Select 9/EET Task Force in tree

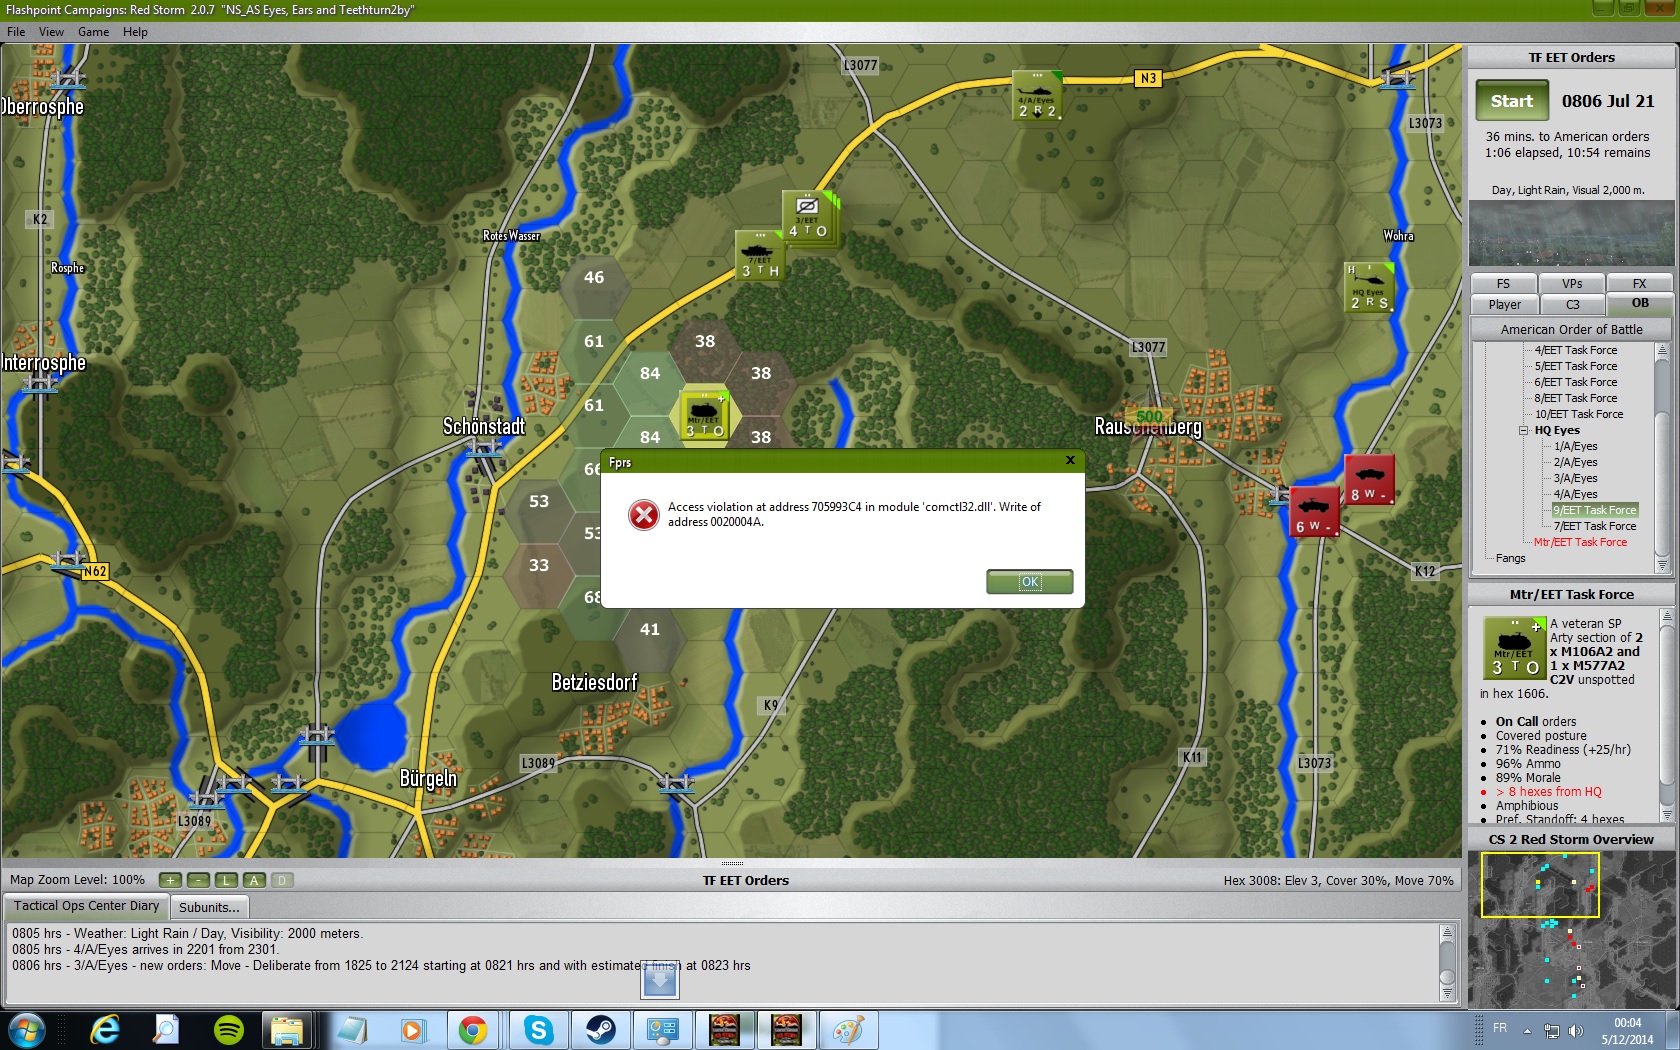pyautogui.click(x=1594, y=510)
